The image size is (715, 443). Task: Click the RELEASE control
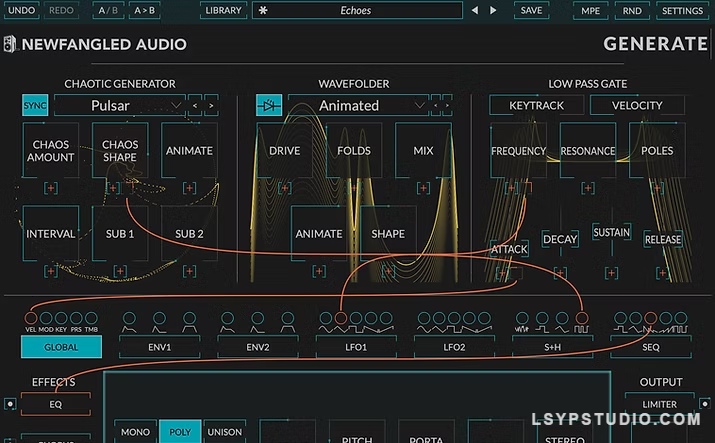click(663, 239)
